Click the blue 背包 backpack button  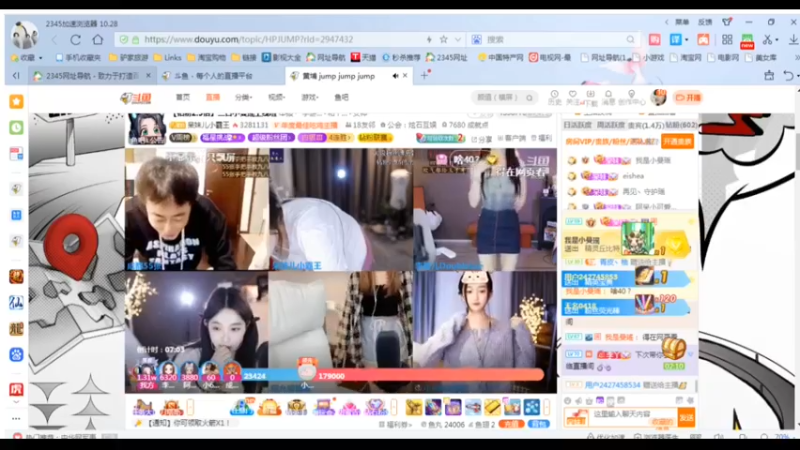click(x=539, y=424)
